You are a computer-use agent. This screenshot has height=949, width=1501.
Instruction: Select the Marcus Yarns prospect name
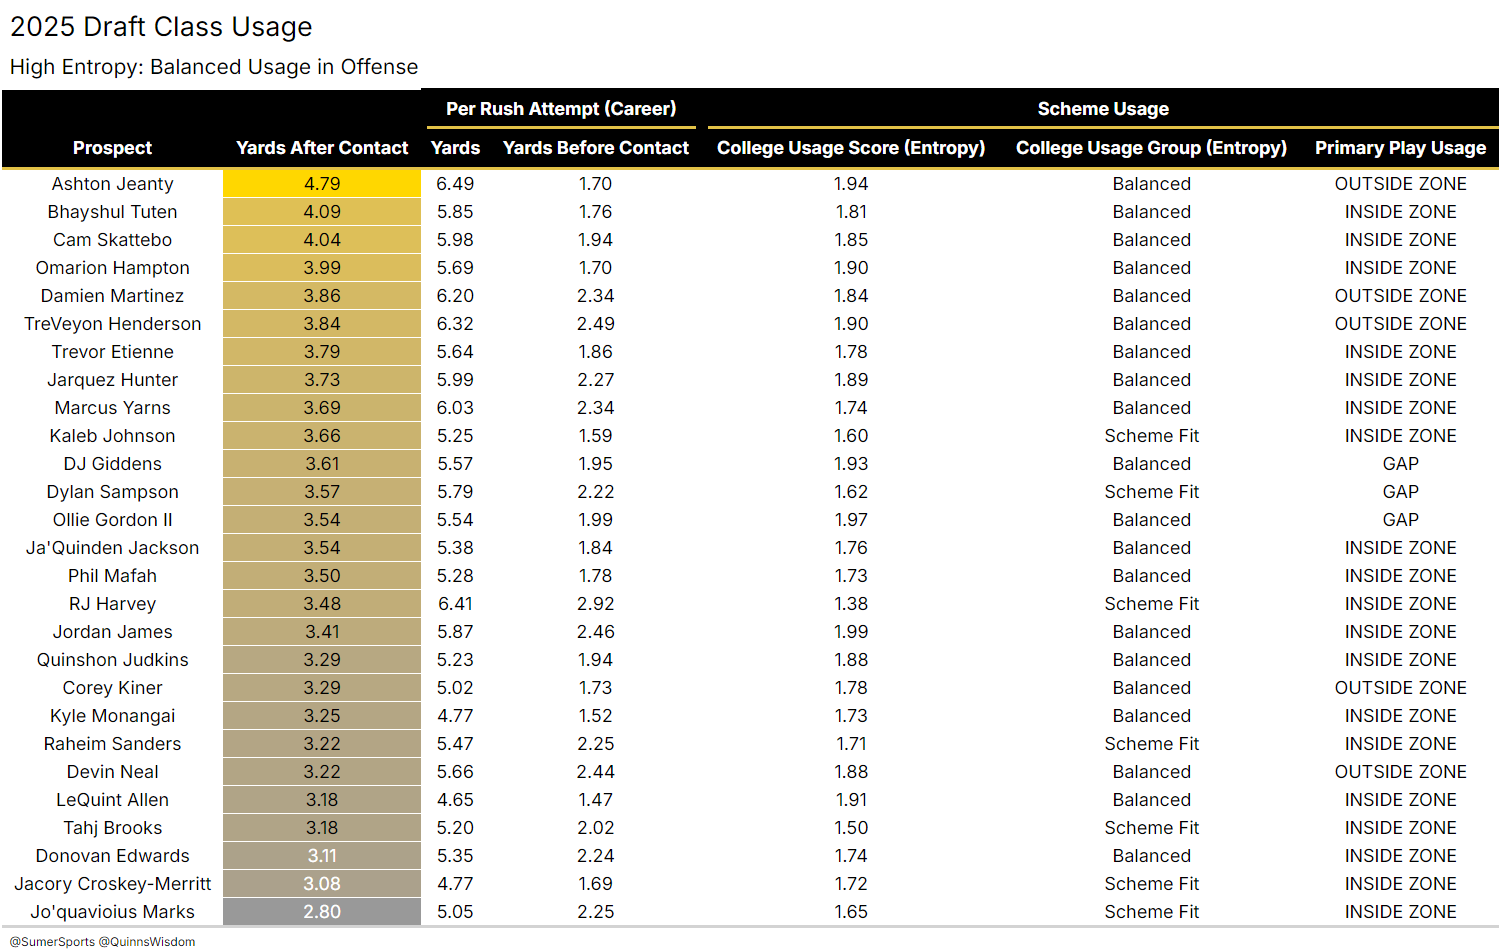click(x=113, y=408)
